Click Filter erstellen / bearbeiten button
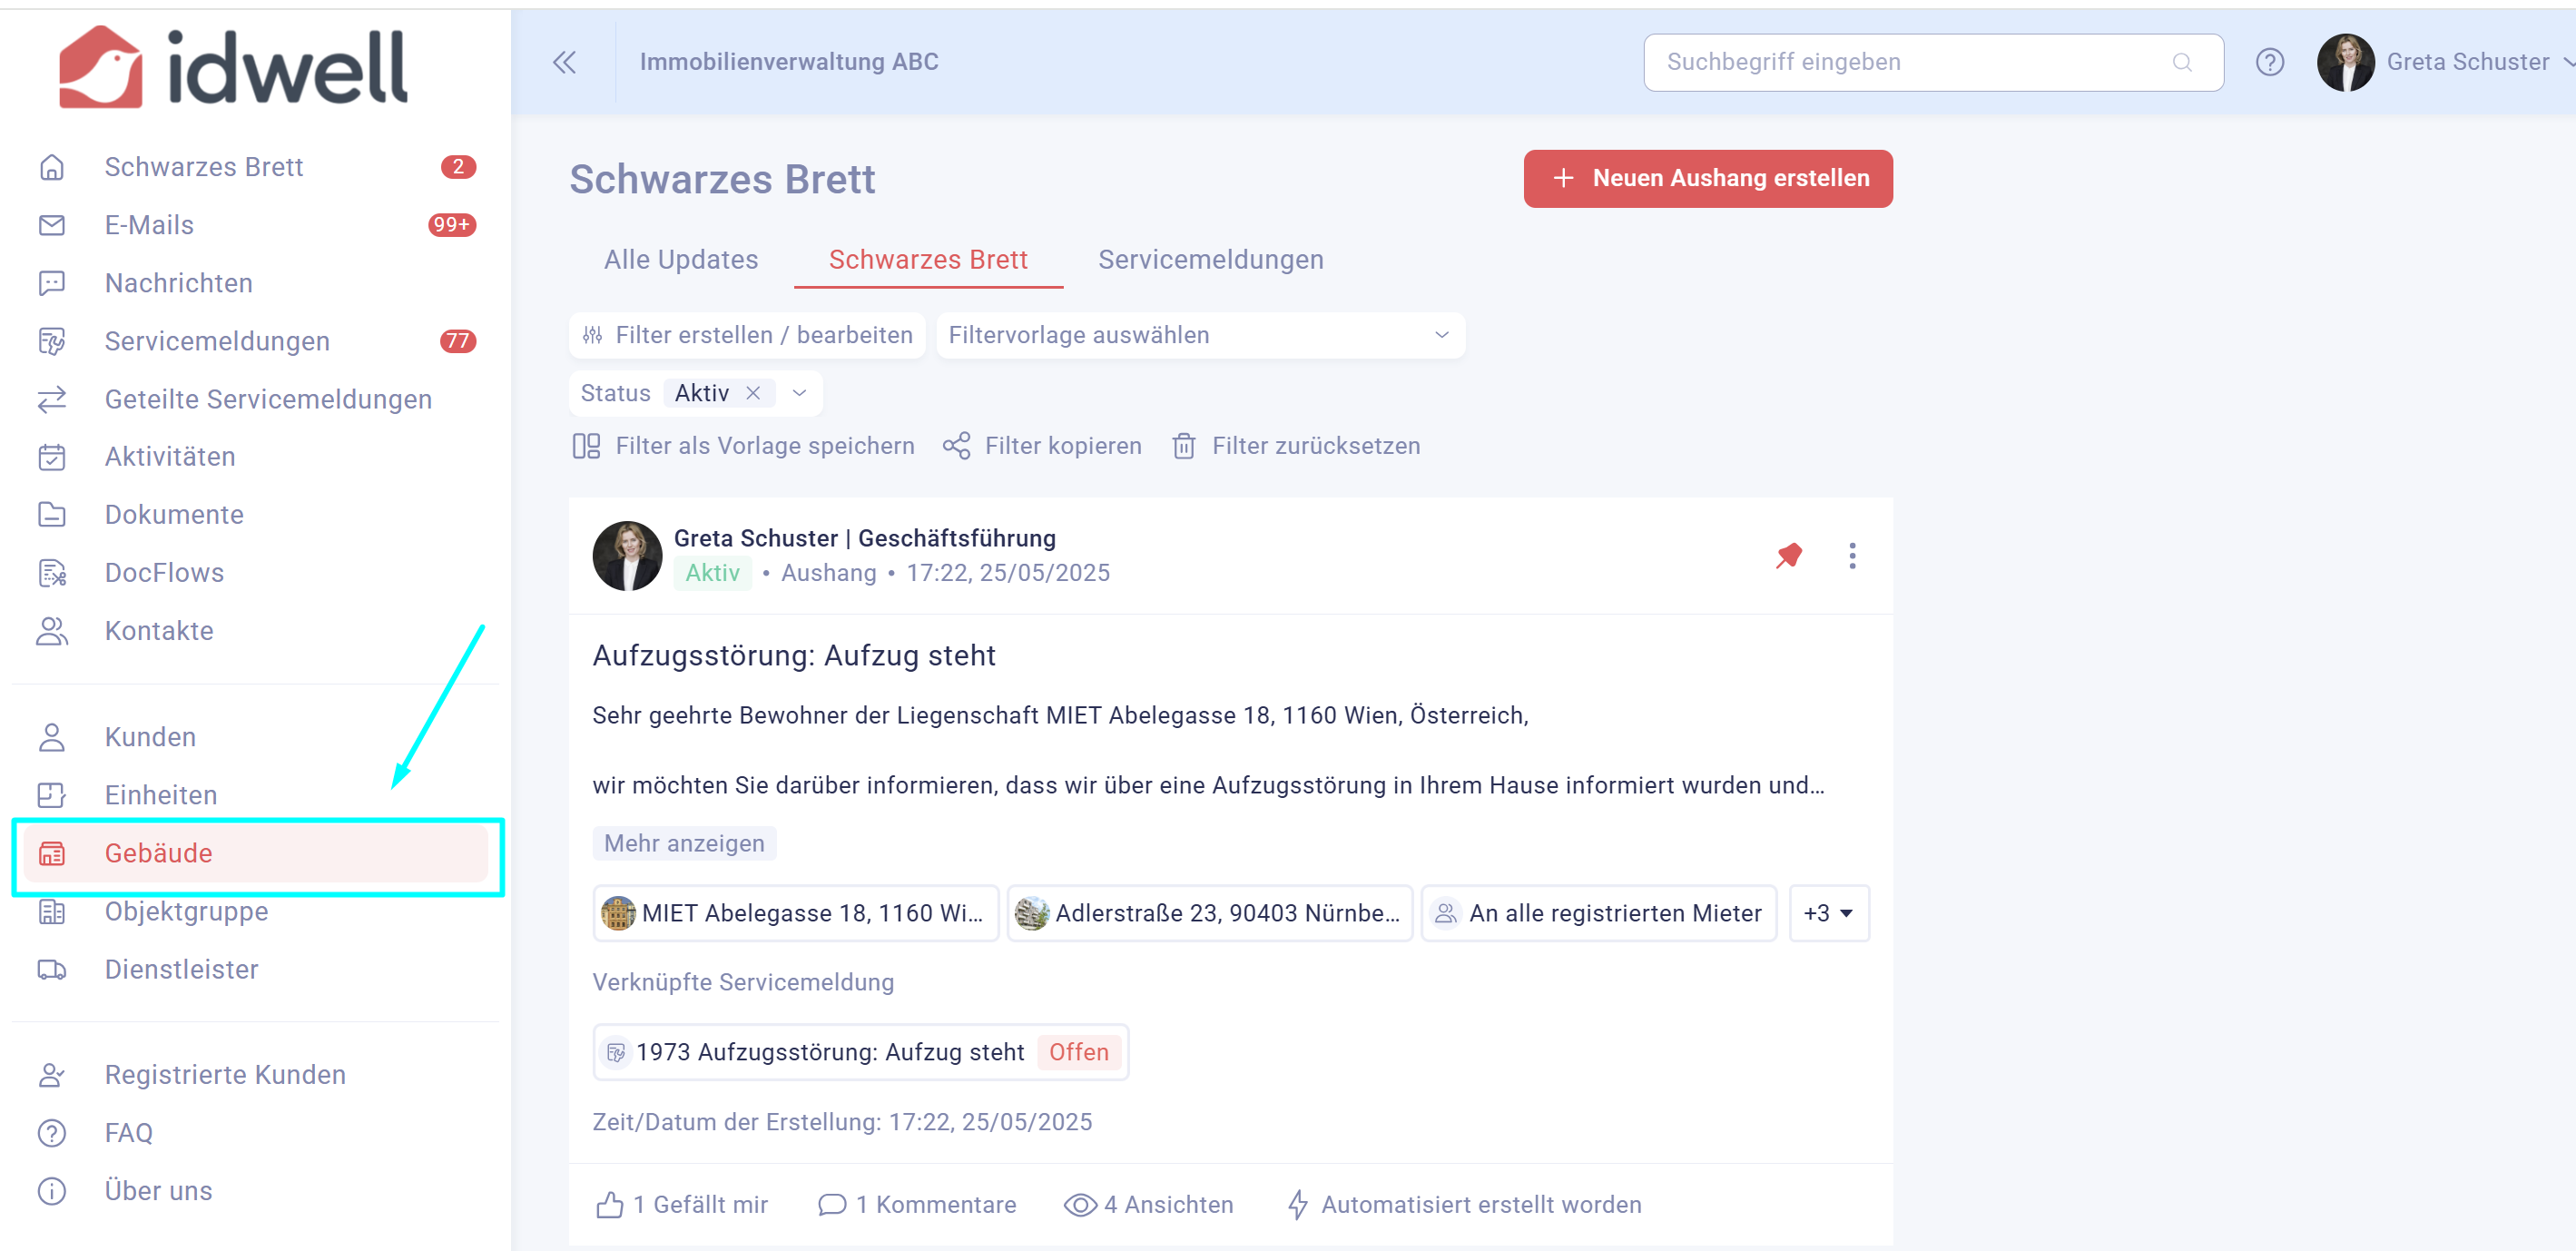2576x1251 pixels. [x=747, y=335]
